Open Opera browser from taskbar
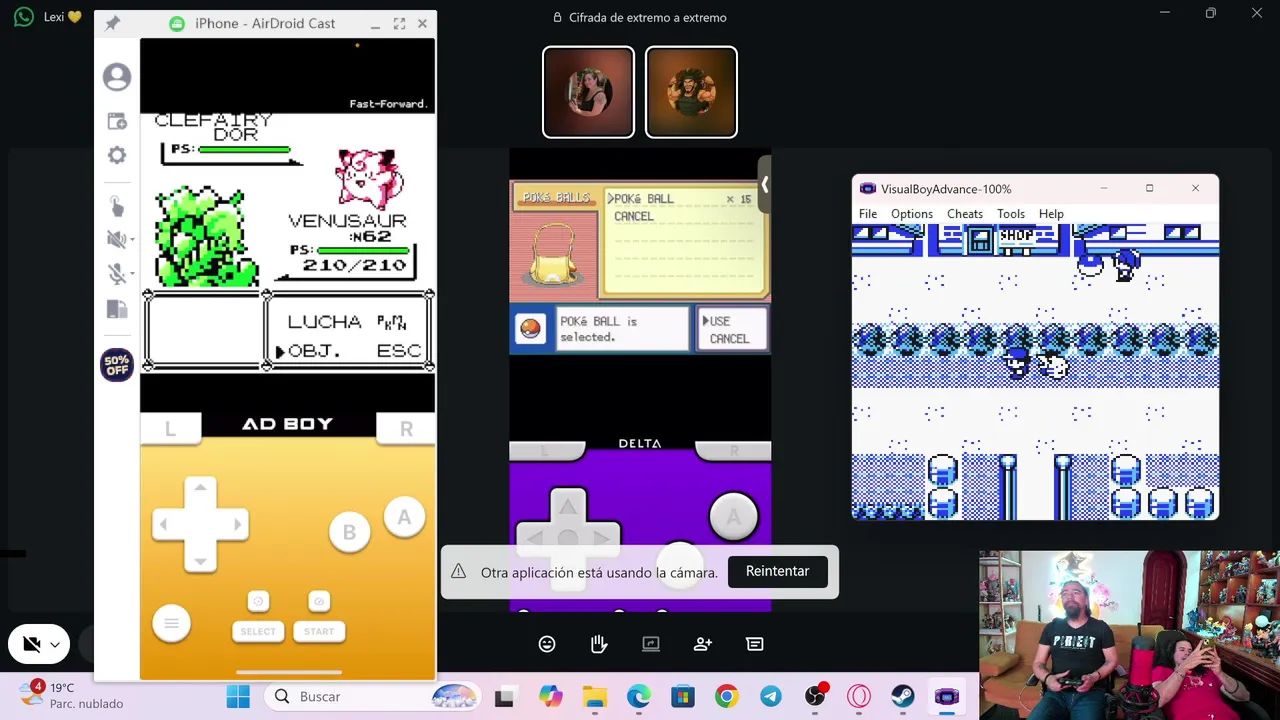Viewport: 1280px width, 720px height. coord(859,697)
